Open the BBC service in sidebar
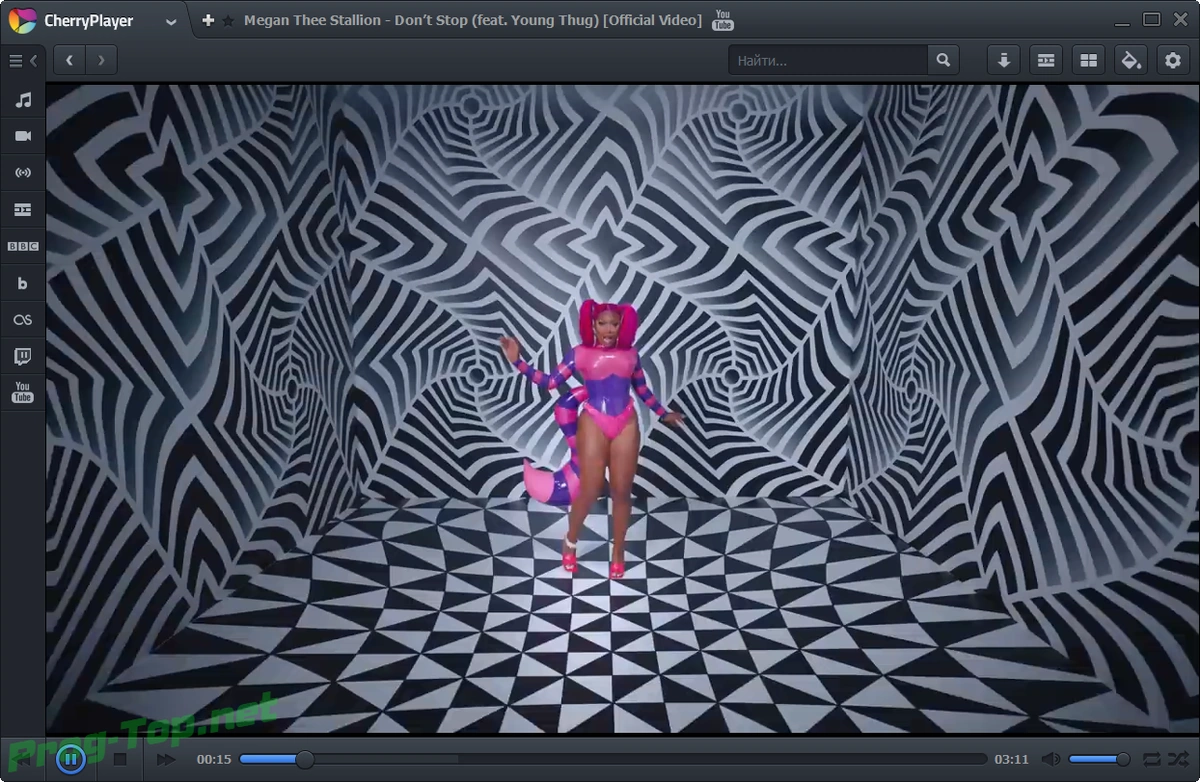This screenshot has width=1200, height=782. point(22,246)
